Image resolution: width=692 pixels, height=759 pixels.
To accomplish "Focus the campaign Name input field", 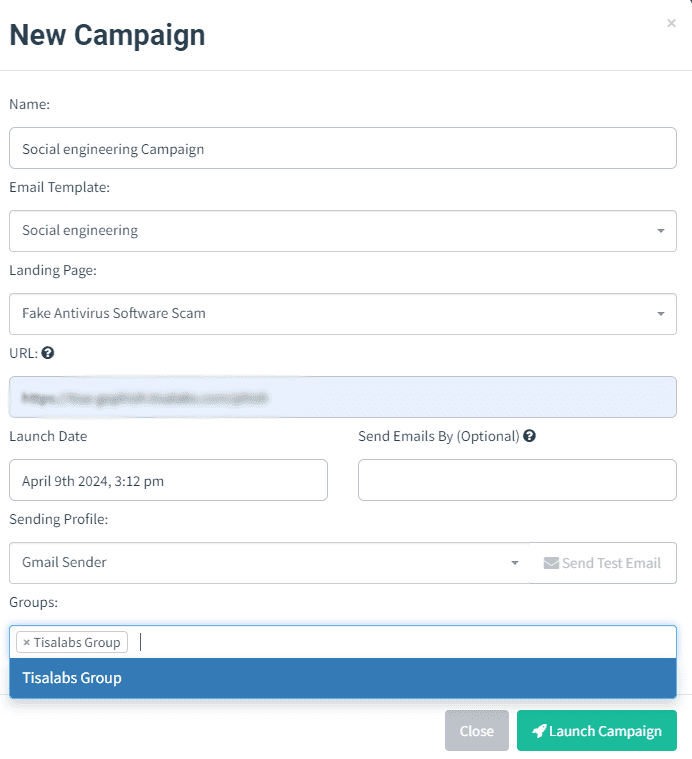I will click(x=343, y=148).
